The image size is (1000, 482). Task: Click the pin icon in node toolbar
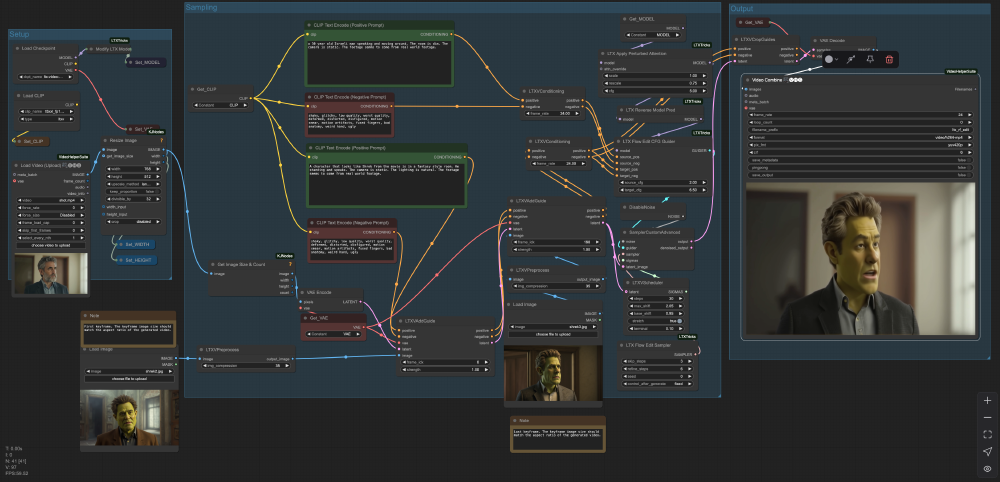(870, 60)
